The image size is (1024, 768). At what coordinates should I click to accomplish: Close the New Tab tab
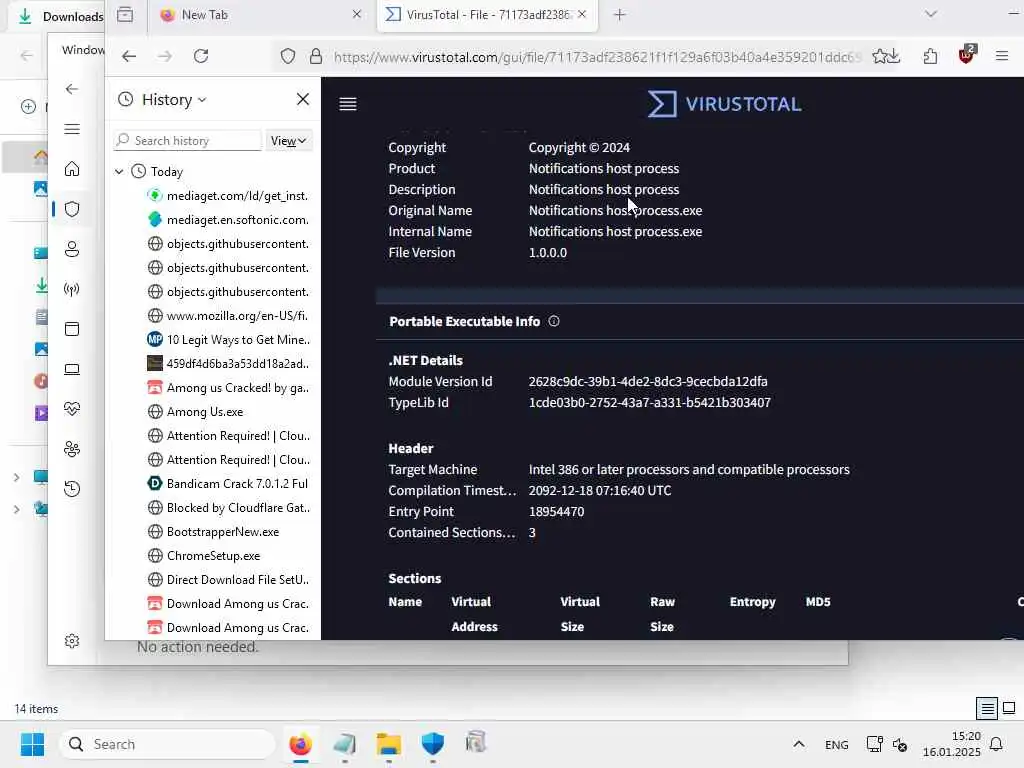[x=357, y=14]
